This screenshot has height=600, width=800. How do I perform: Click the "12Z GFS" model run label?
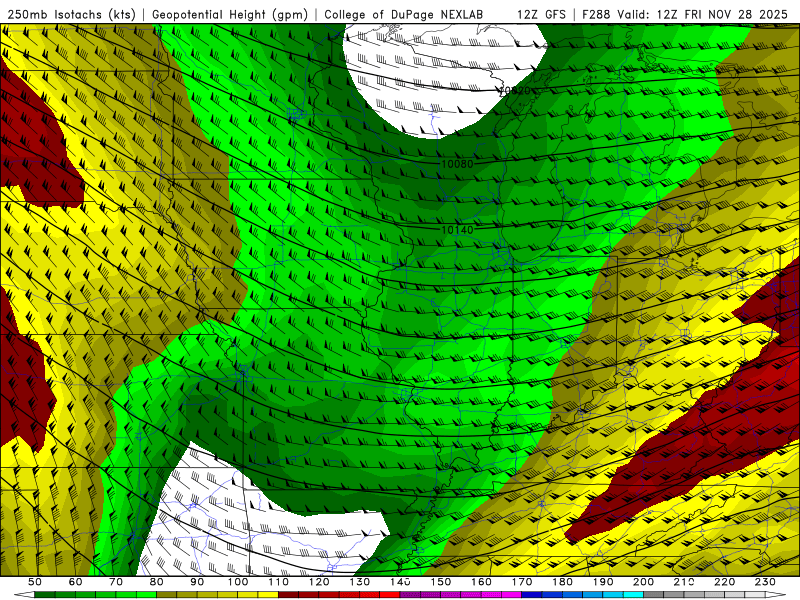(x=541, y=15)
